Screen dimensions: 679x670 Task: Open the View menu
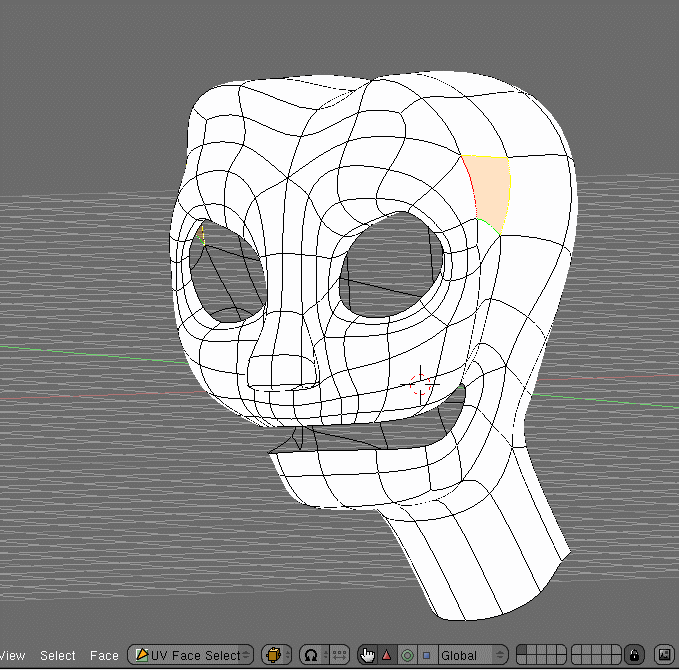(12, 656)
